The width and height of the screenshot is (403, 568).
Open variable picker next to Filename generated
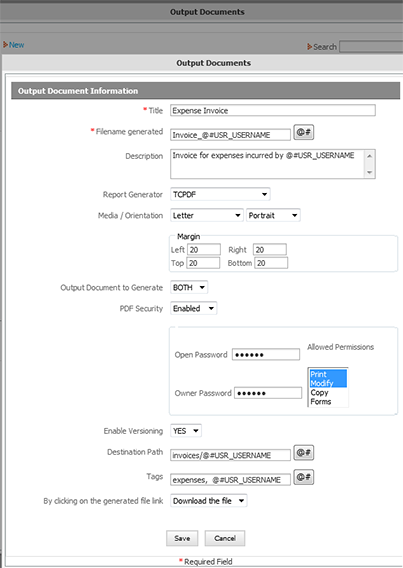pyautogui.click(x=303, y=132)
